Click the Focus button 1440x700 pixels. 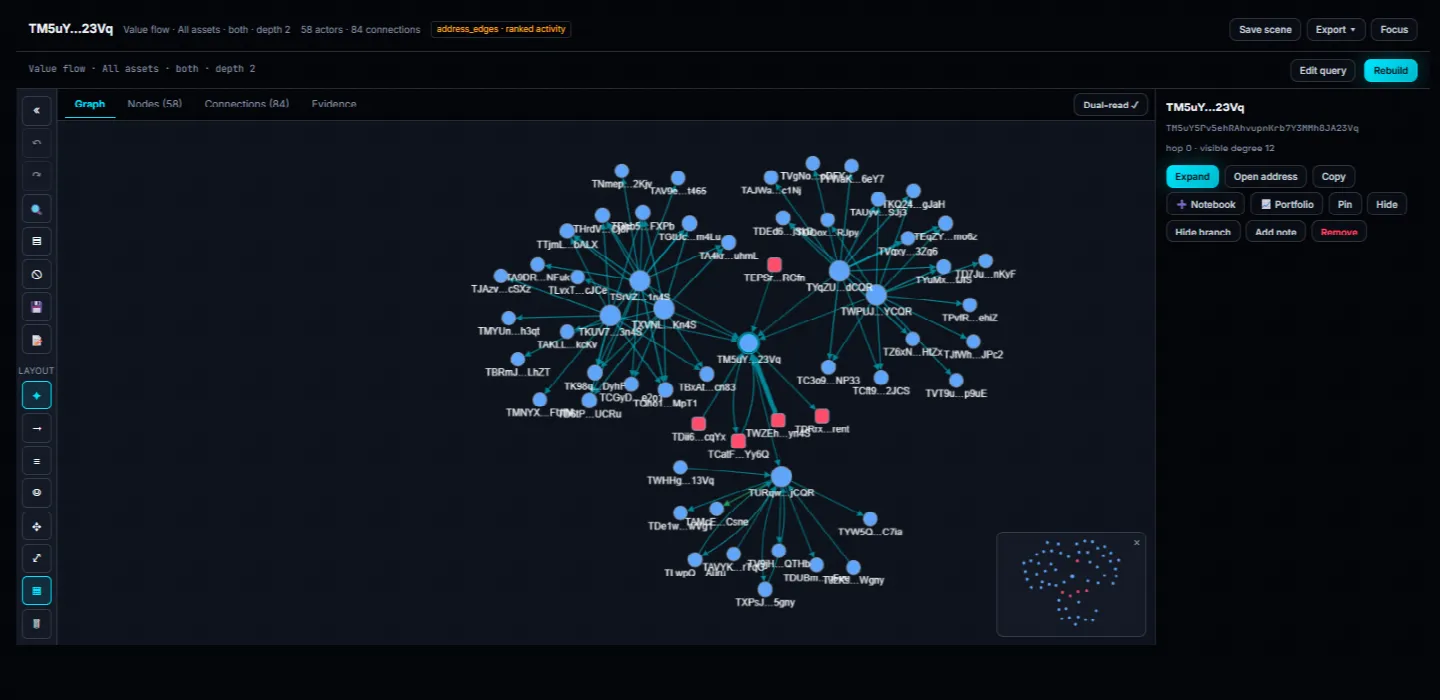click(1394, 29)
